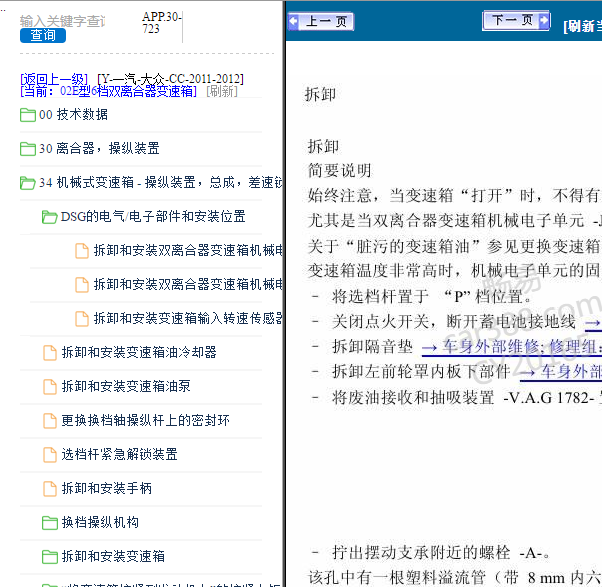Click 拧出摆动支承附近的螺栓 -A- line
Viewport: 602px width, 587px height.
441,553
